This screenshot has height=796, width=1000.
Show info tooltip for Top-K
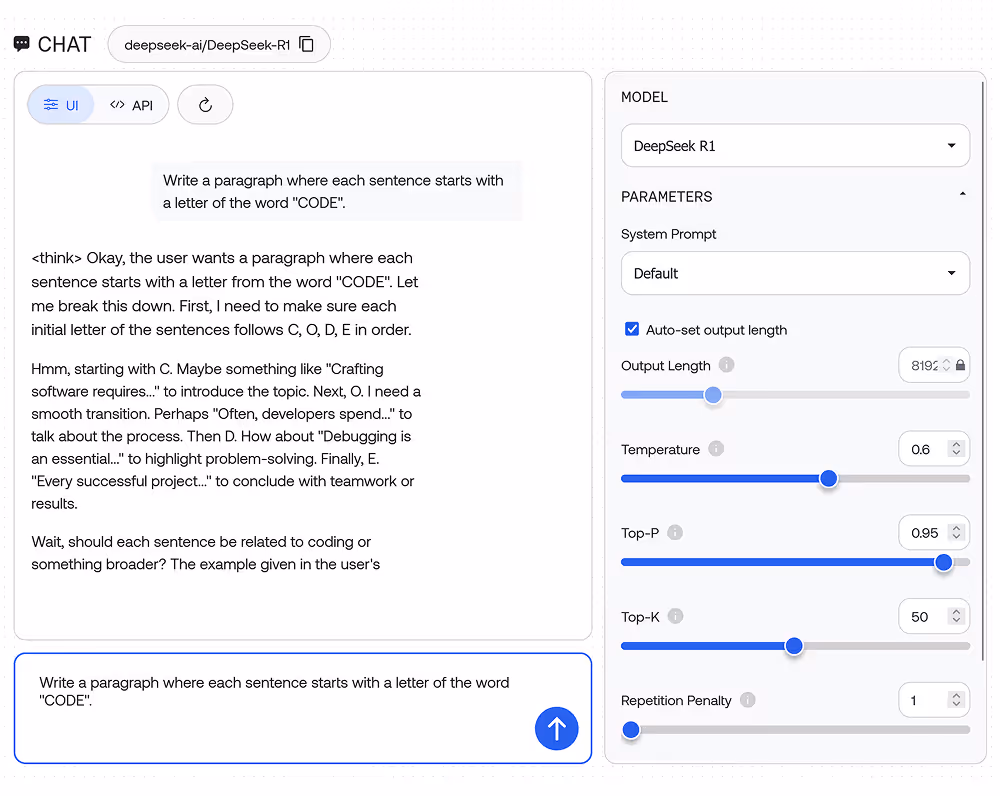pyautogui.click(x=675, y=616)
